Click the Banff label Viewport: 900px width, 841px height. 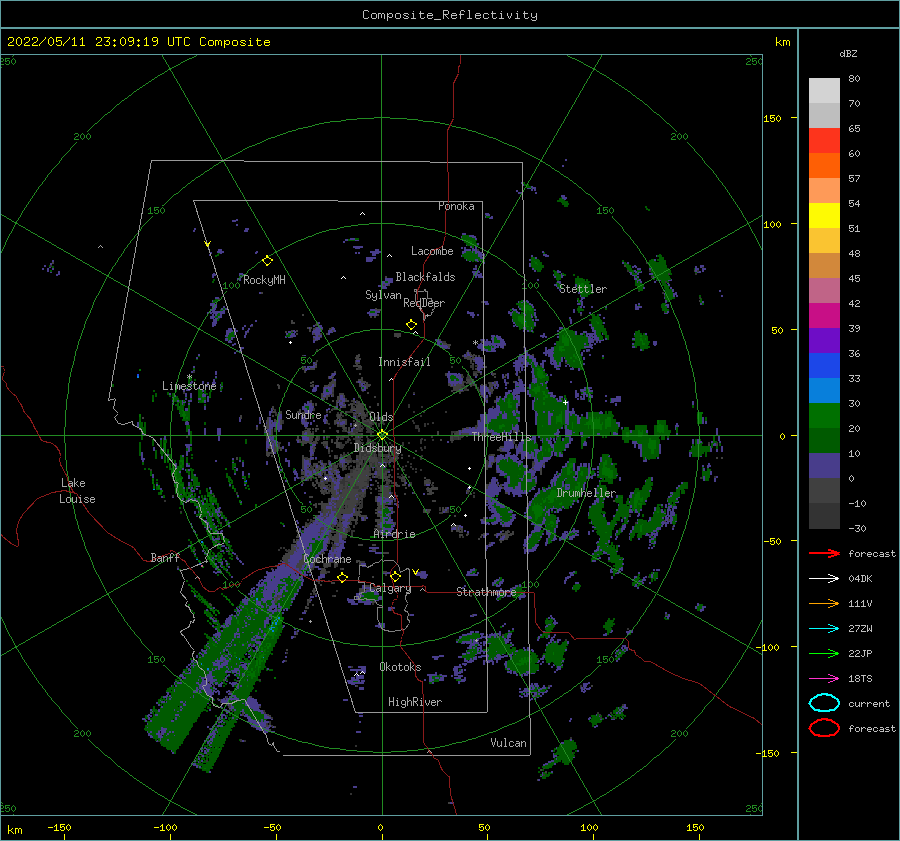(165, 557)
